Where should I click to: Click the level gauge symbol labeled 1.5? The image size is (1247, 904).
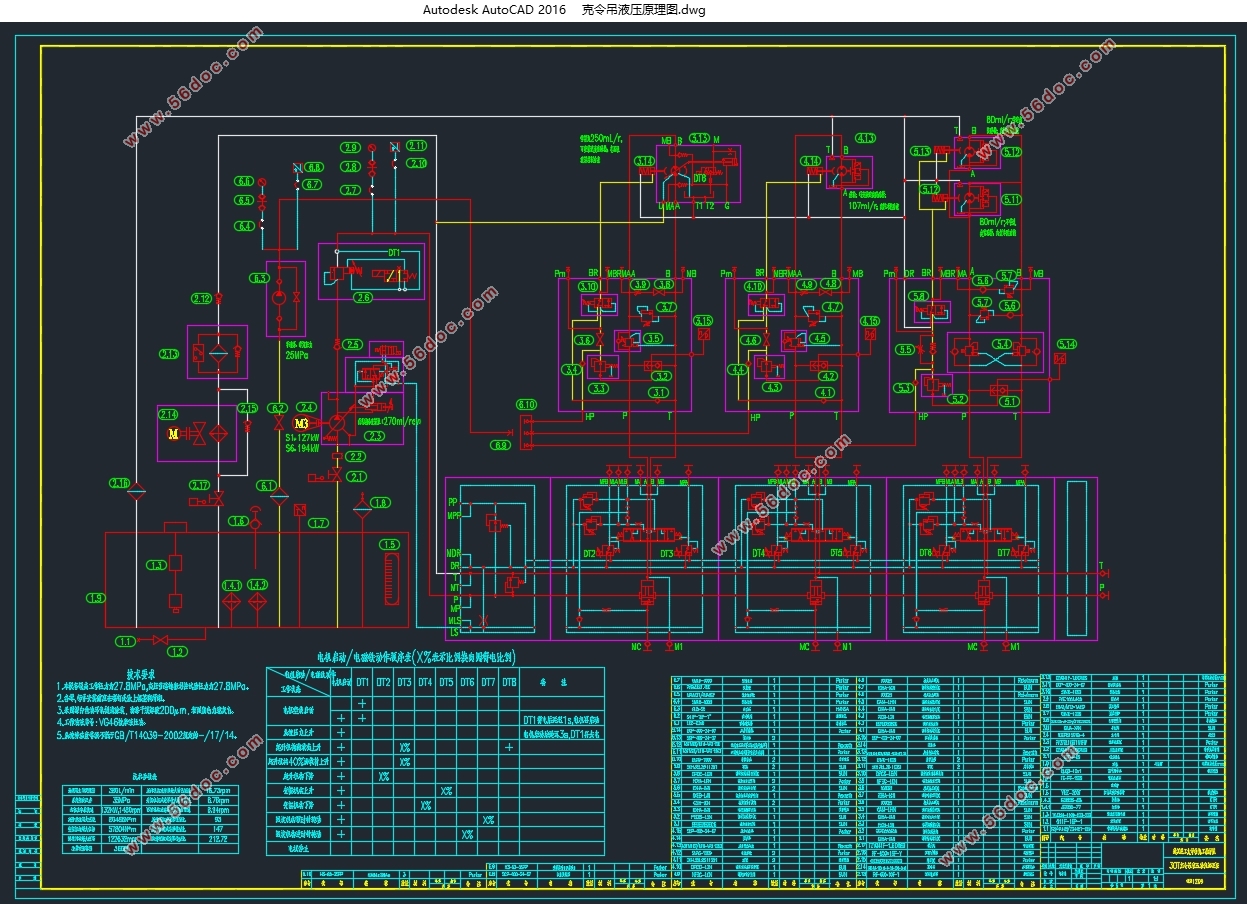coord(392,581)
